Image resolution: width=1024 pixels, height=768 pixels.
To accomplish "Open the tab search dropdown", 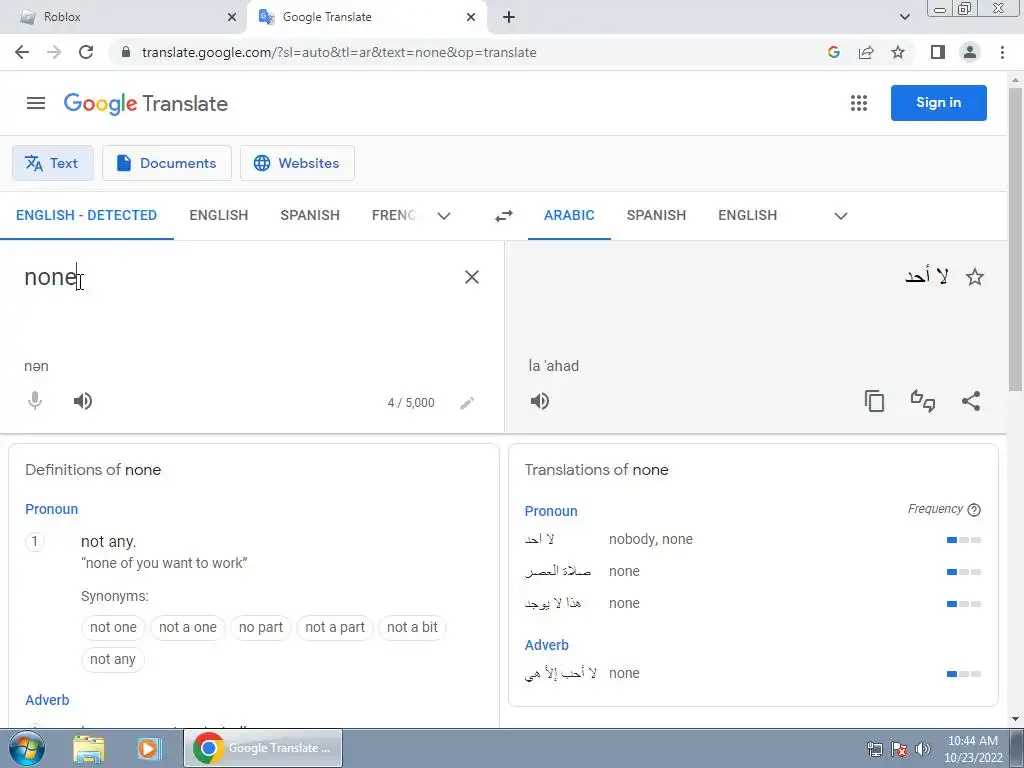I will pyautogui.click(x=904, y=17).
